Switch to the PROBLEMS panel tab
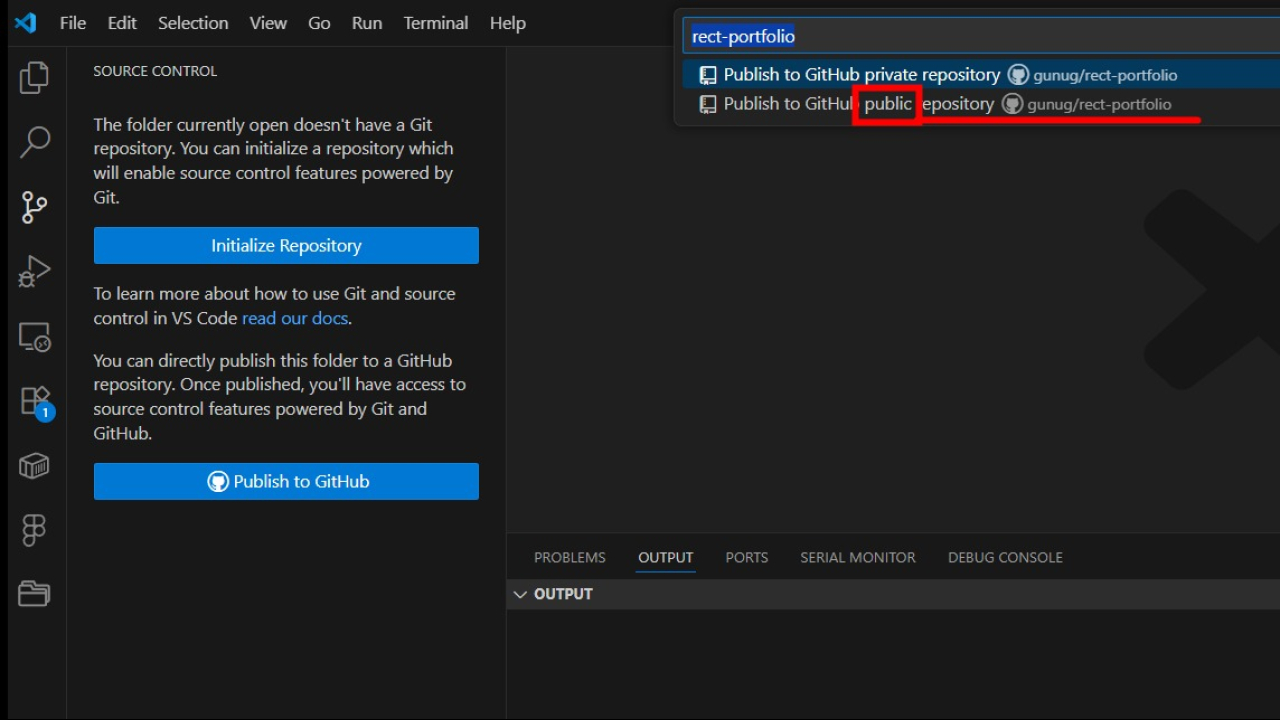The width and height of the screenshot is (1280, 720). (570, 558)
